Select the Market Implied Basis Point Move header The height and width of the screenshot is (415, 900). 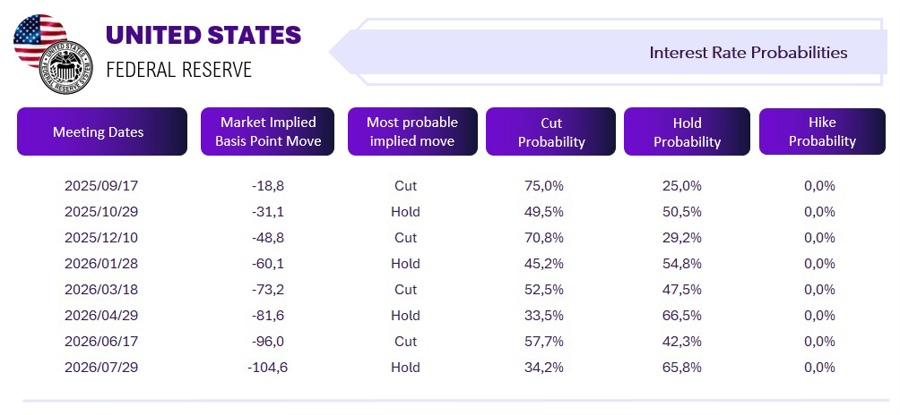(x=267, y=131)
